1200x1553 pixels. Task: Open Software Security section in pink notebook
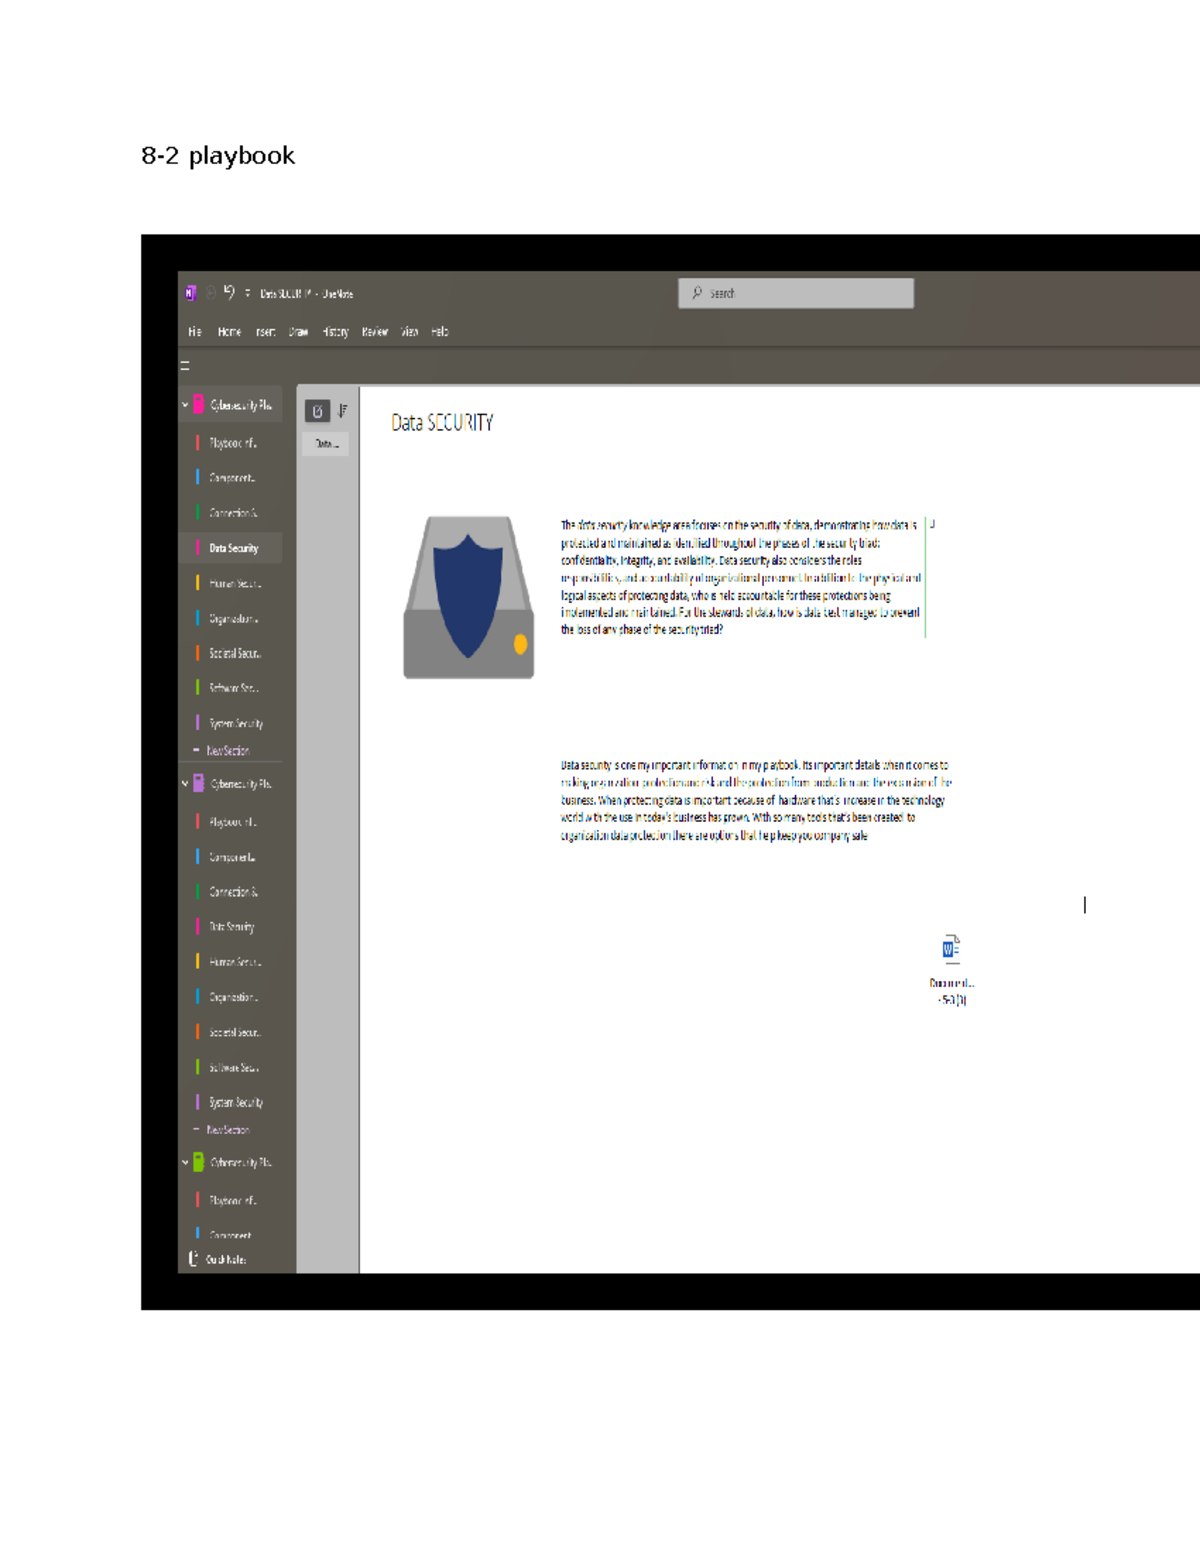point(232,688)
